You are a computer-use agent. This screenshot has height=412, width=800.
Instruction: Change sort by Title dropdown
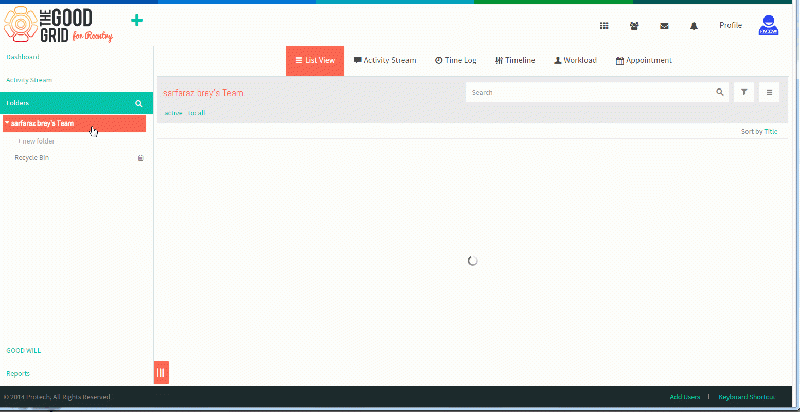coord(770,132)
